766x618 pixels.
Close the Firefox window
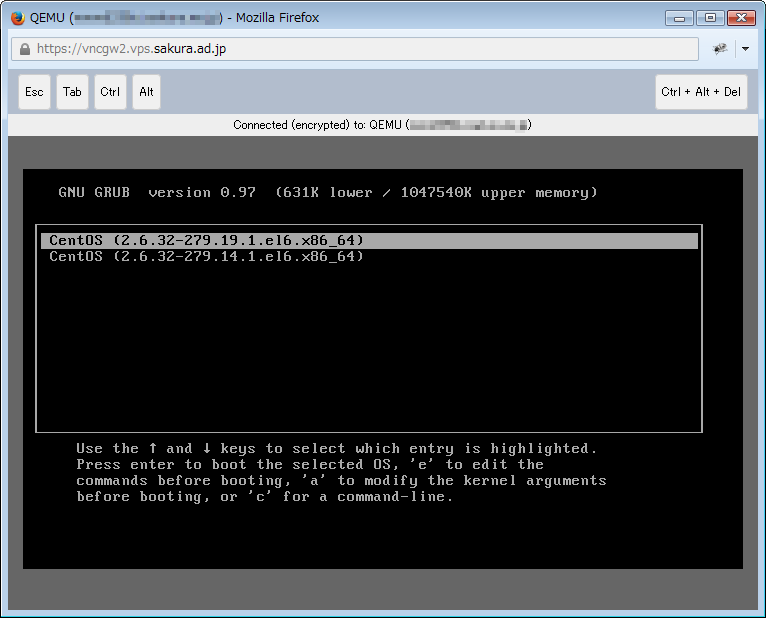(742, 18)
